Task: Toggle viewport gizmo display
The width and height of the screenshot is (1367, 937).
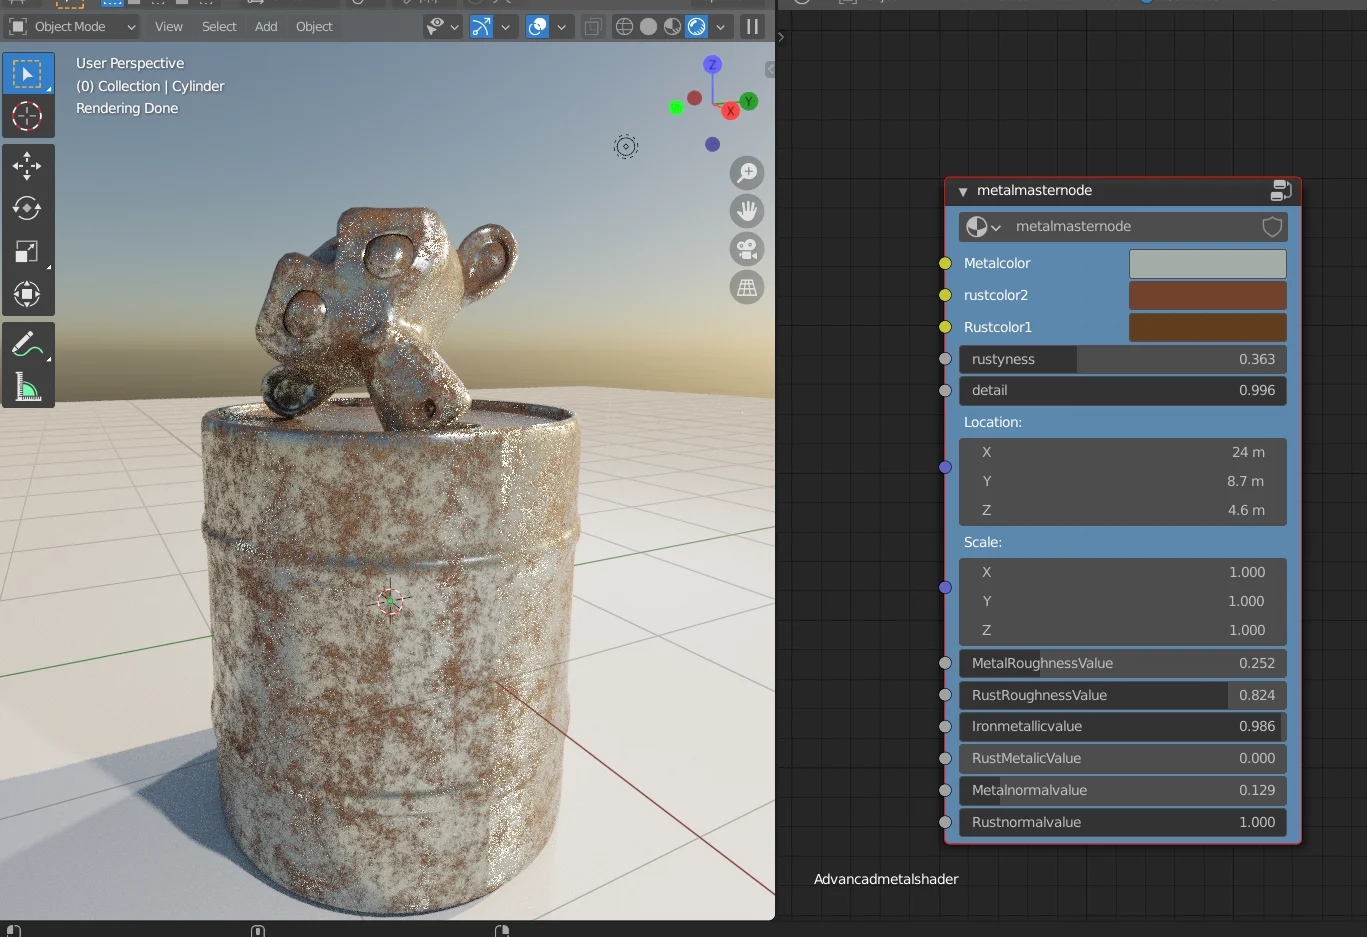Action: 481,27
